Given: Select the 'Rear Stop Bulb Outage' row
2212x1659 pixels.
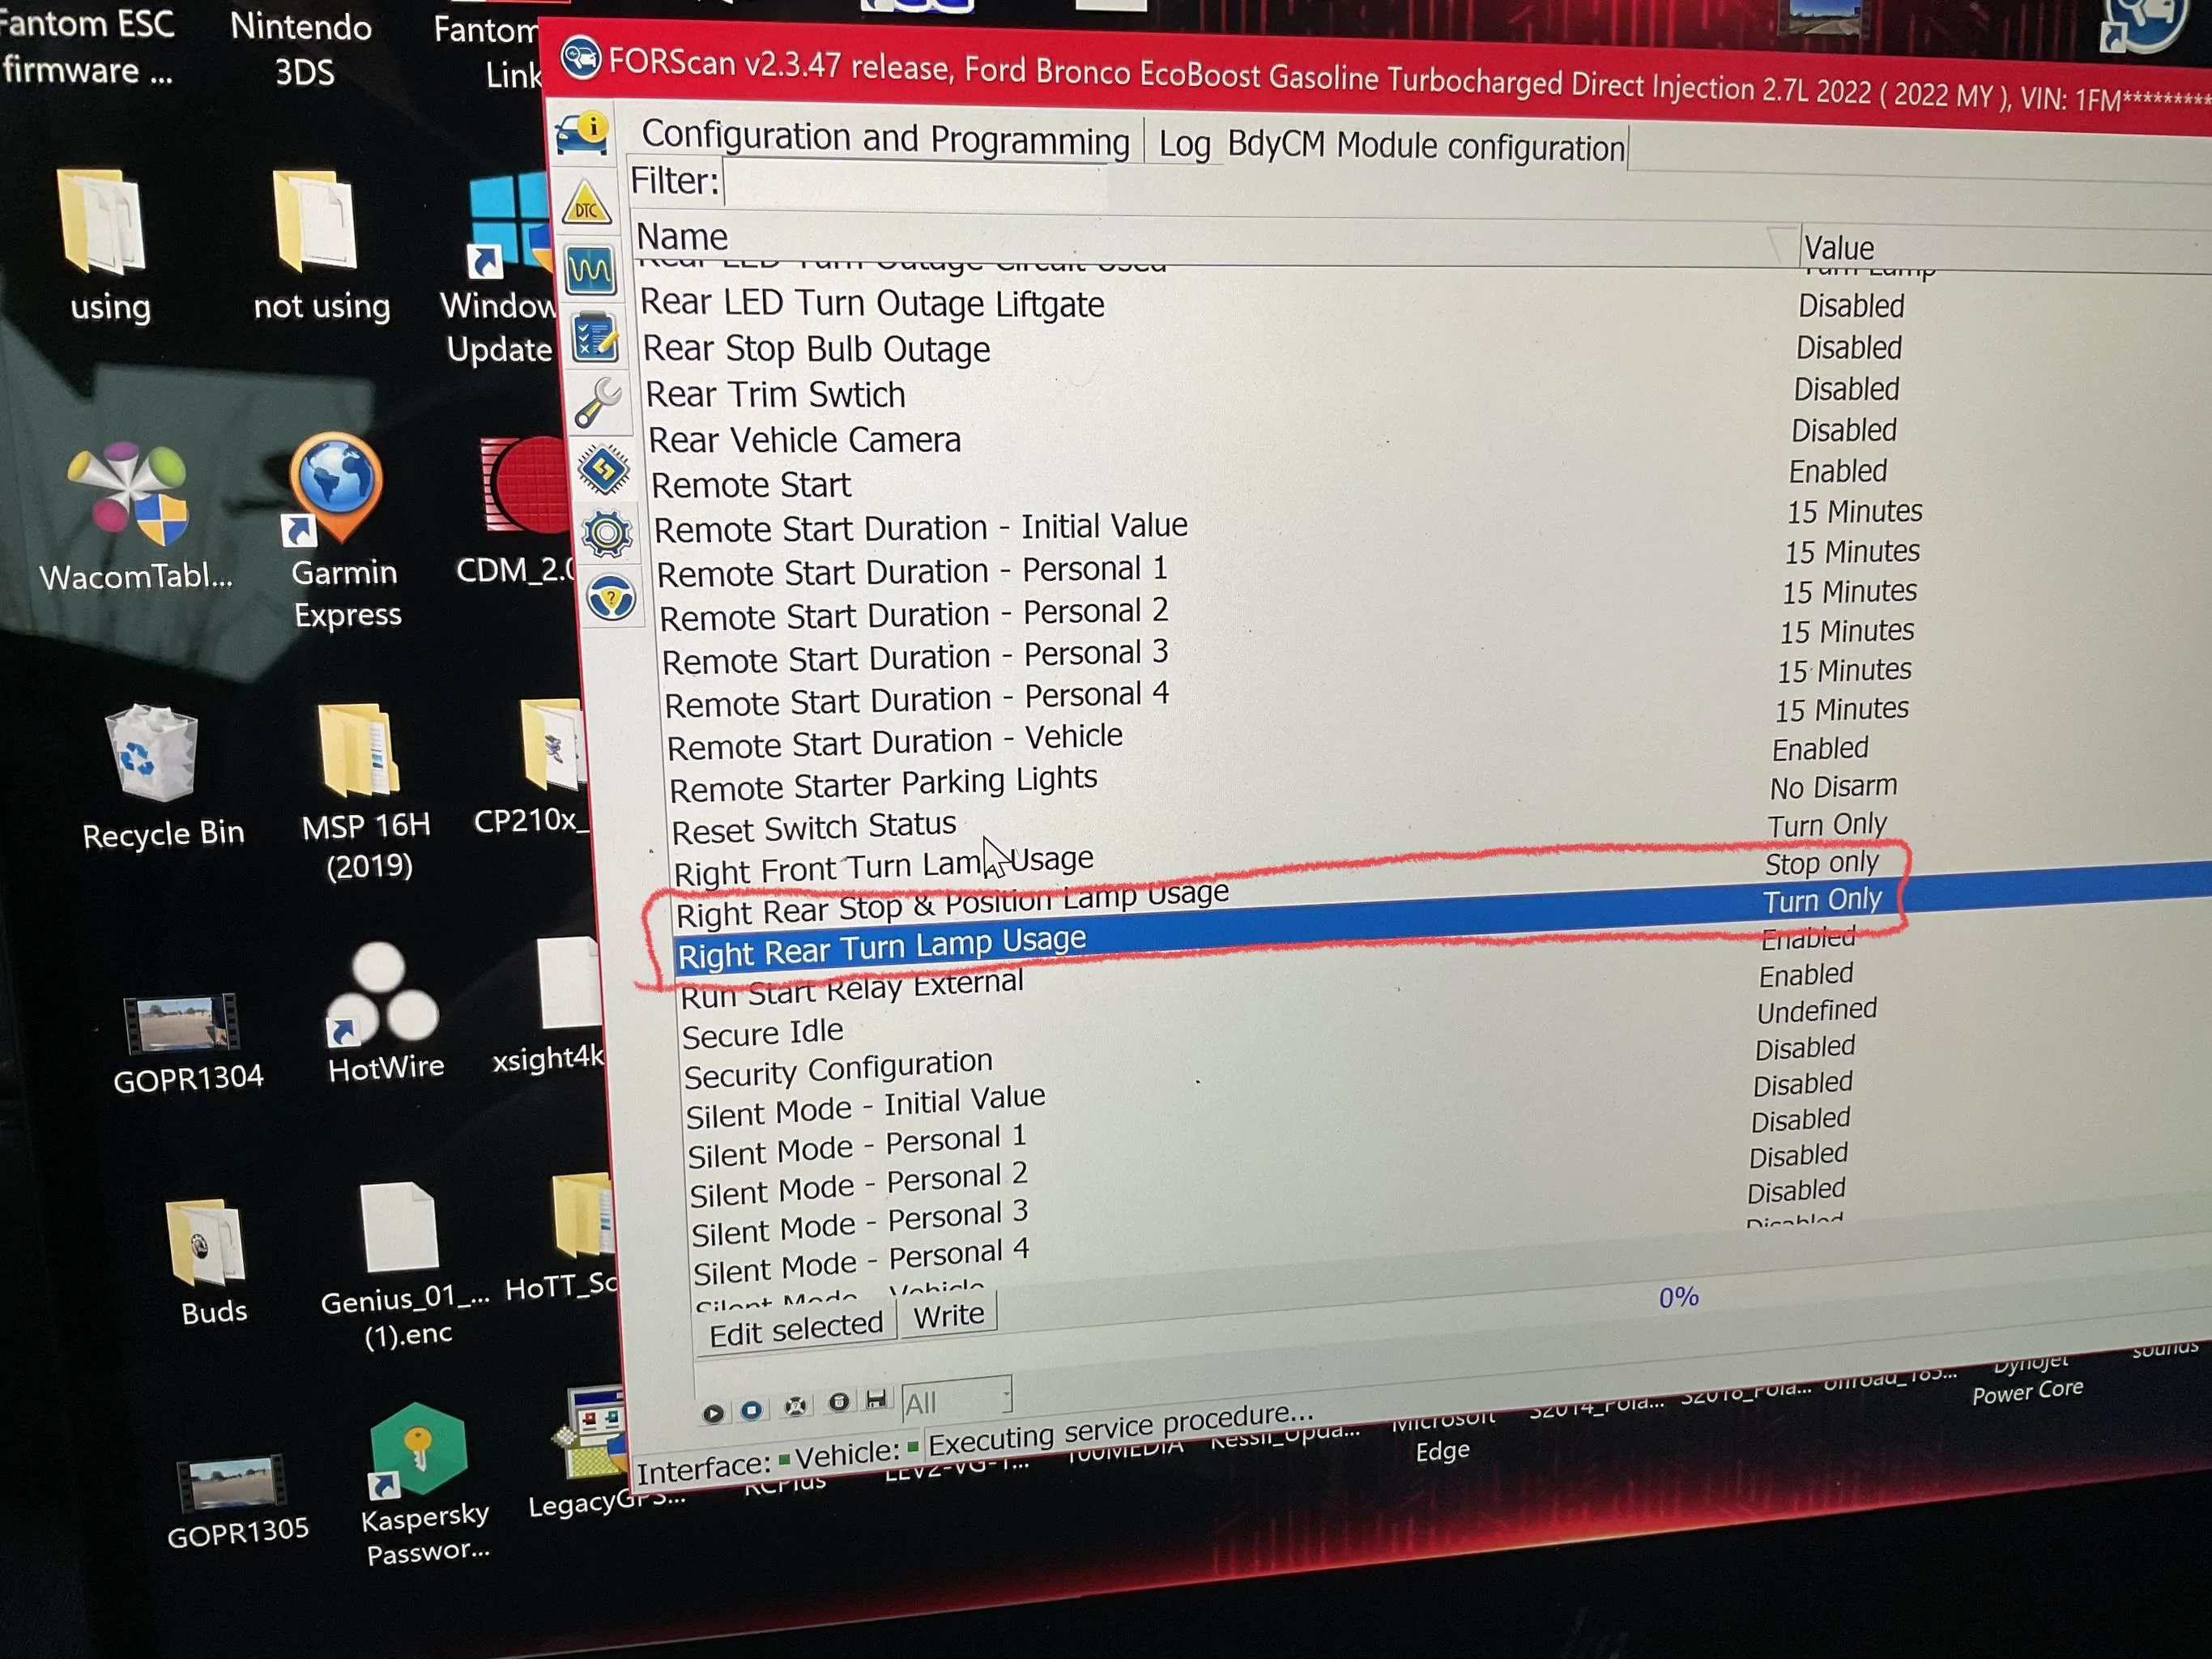Looking at the screenshot, I should coord(1425,348).
